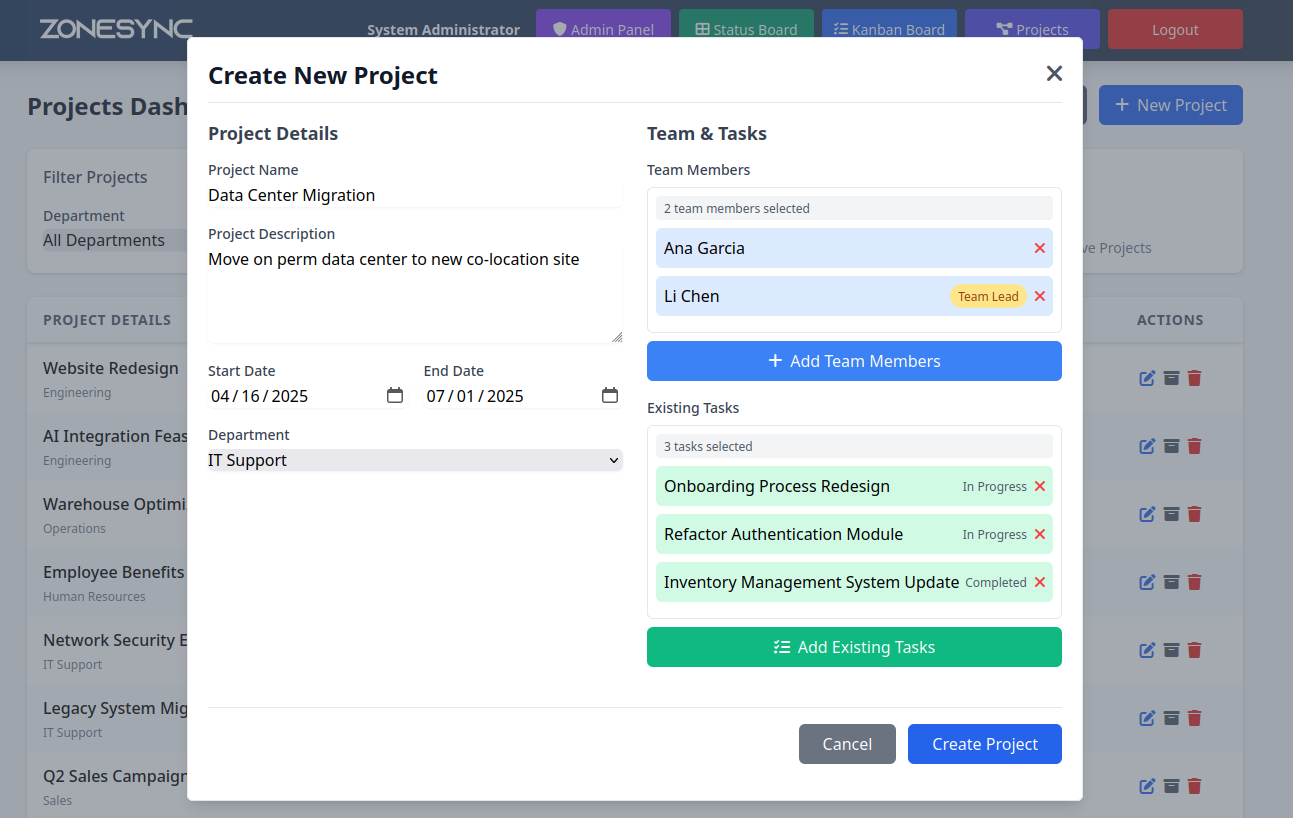Archive icon in Legacy System Migration row
The image size is (1293, 818).
(x=1171, y=718)
